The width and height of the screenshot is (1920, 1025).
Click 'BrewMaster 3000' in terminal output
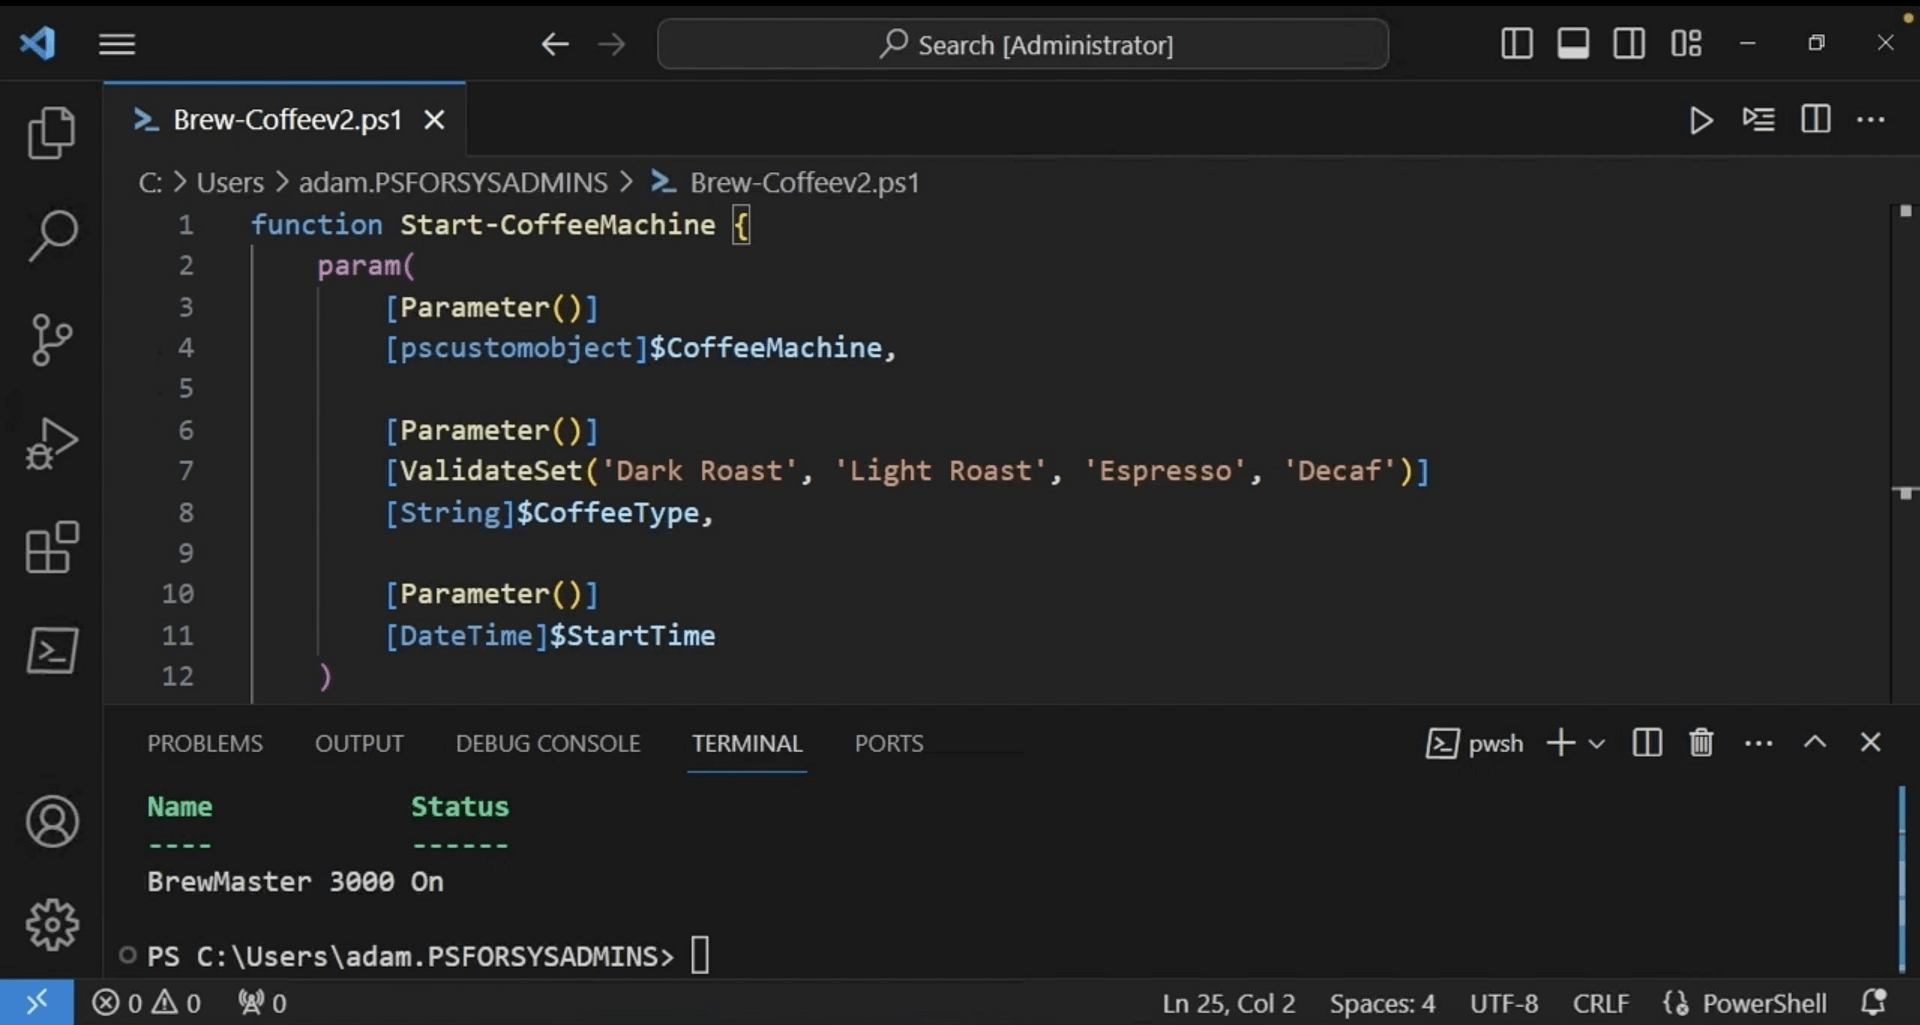pos(270,882)
